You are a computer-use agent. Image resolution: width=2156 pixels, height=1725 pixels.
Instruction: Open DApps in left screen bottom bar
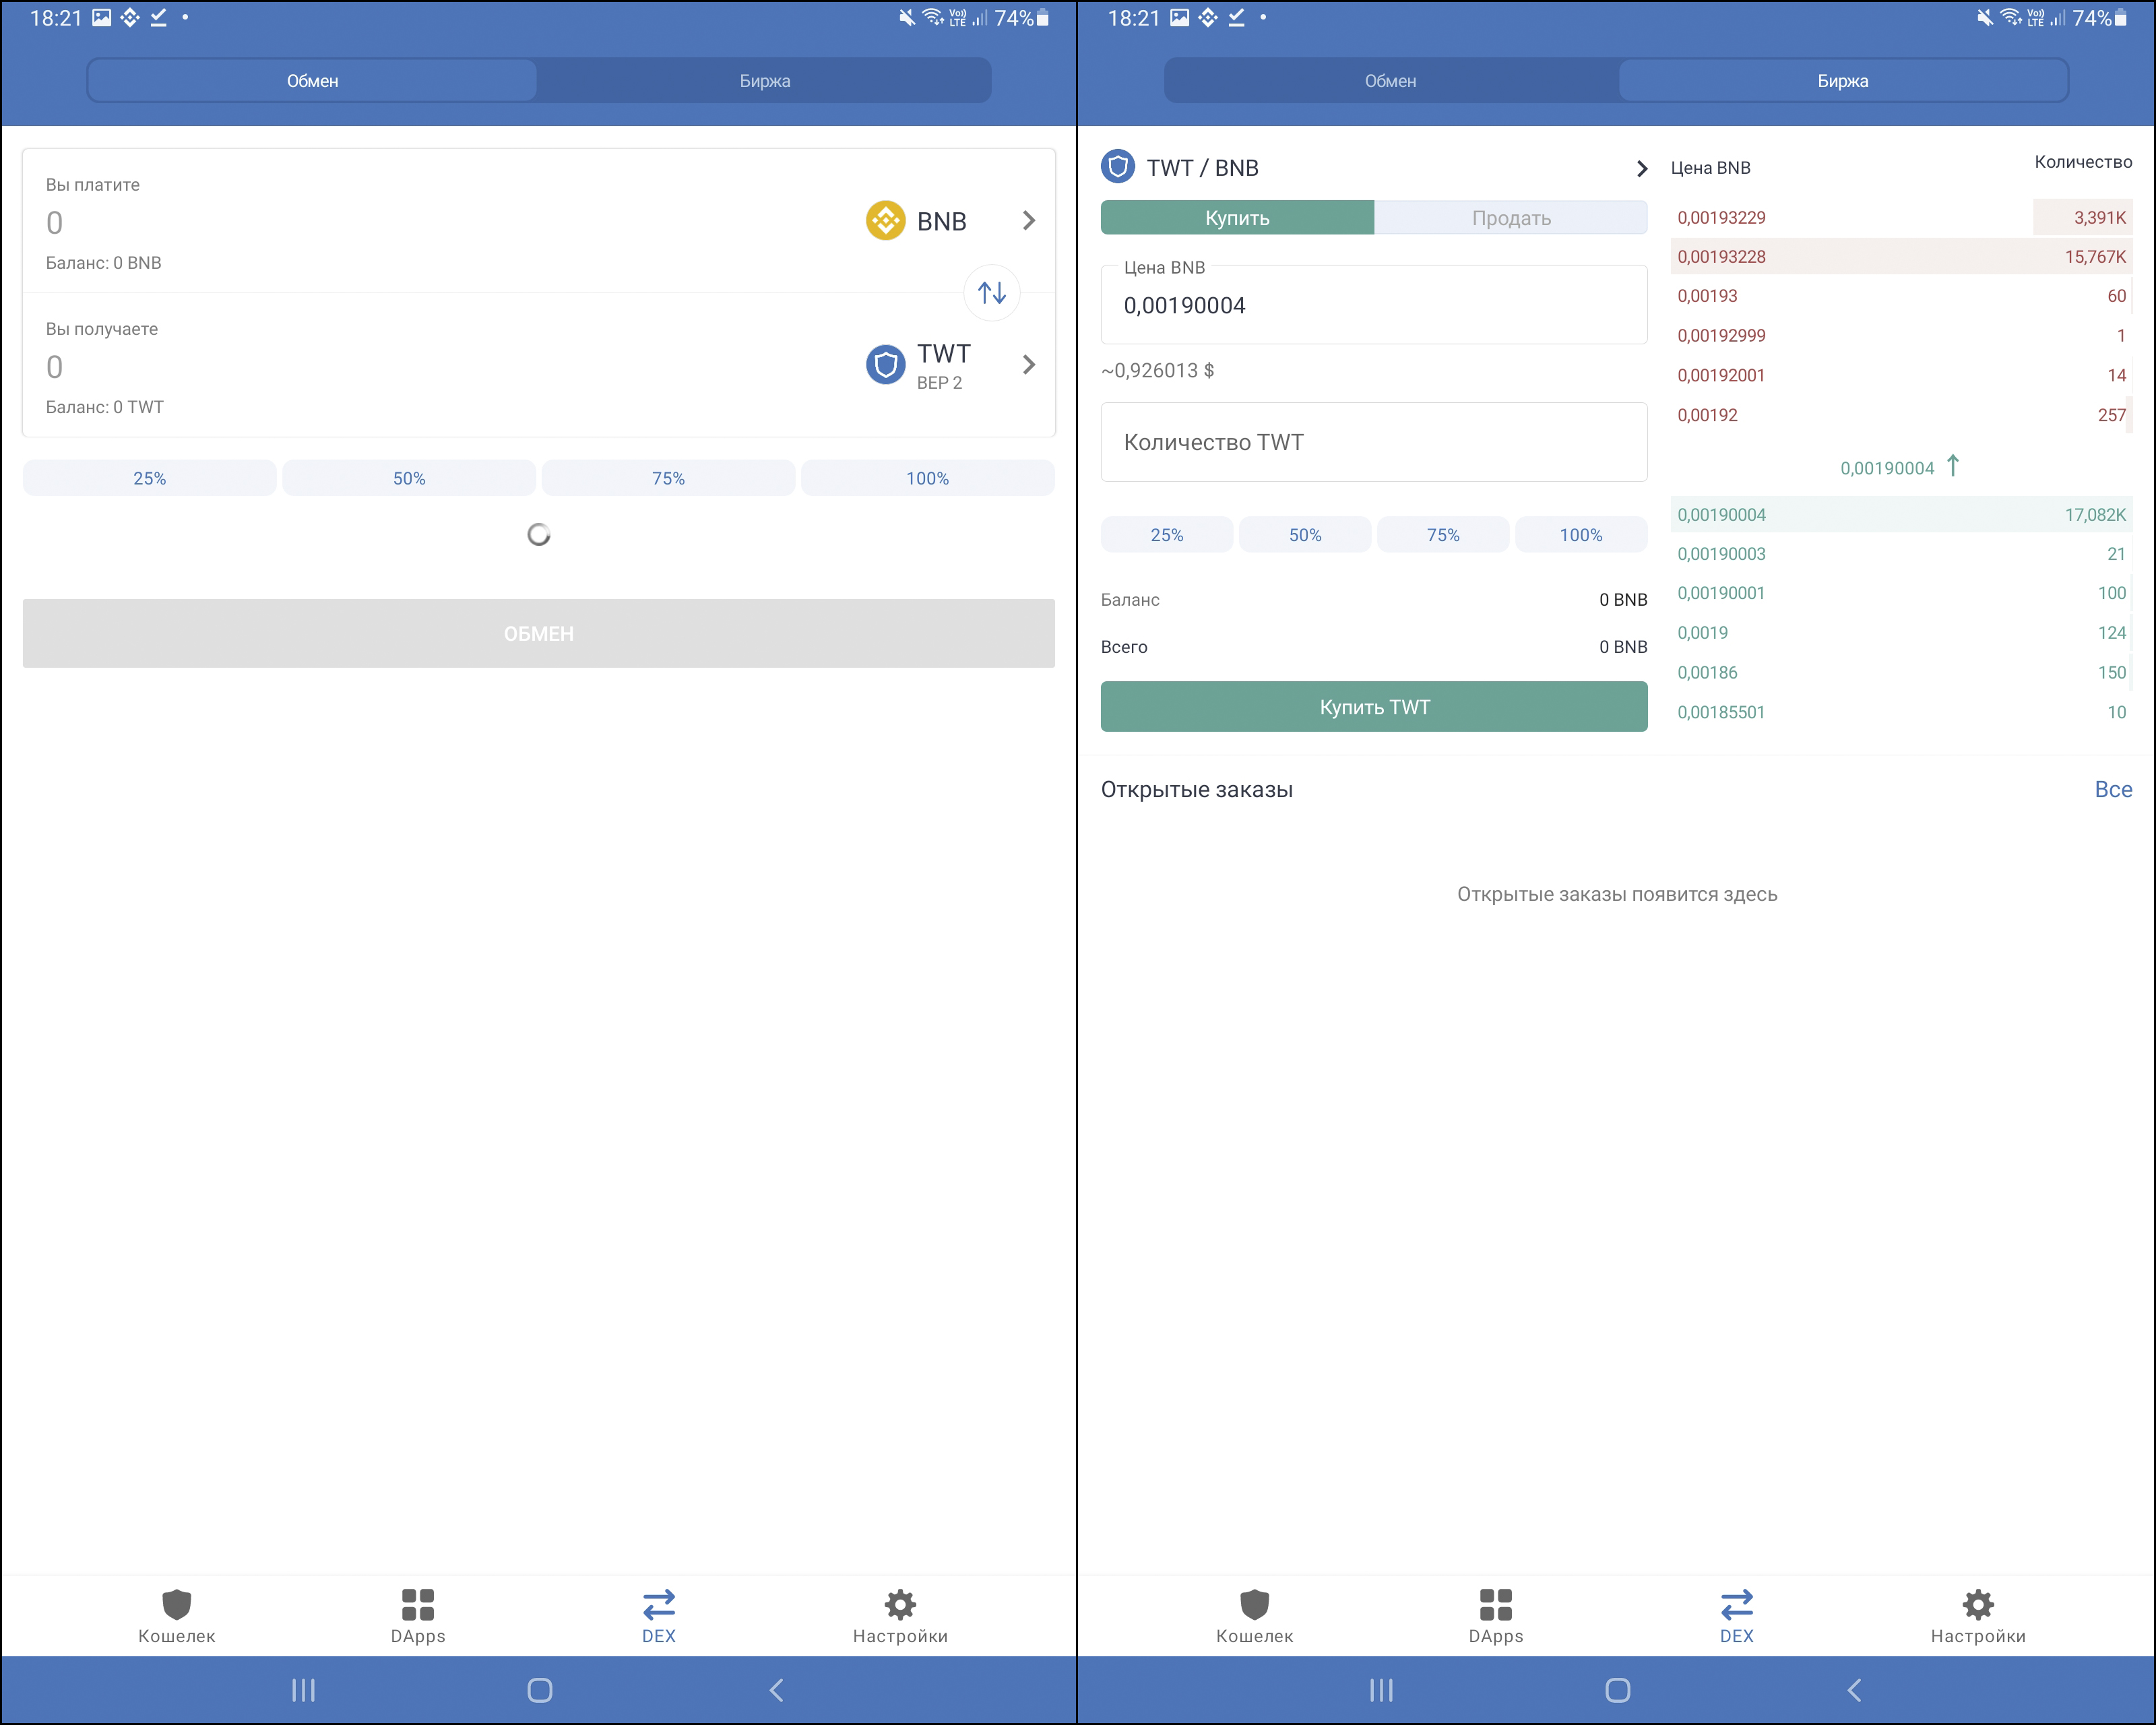point(418,1616)
